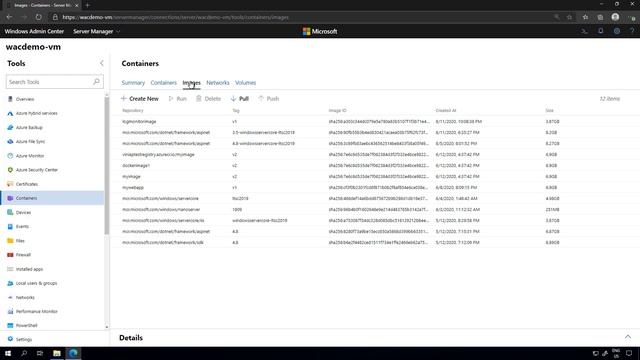The width and height of the screenshot is (640, 360).
Task: Reload the page with browser refresh
Action: point(38,17)
